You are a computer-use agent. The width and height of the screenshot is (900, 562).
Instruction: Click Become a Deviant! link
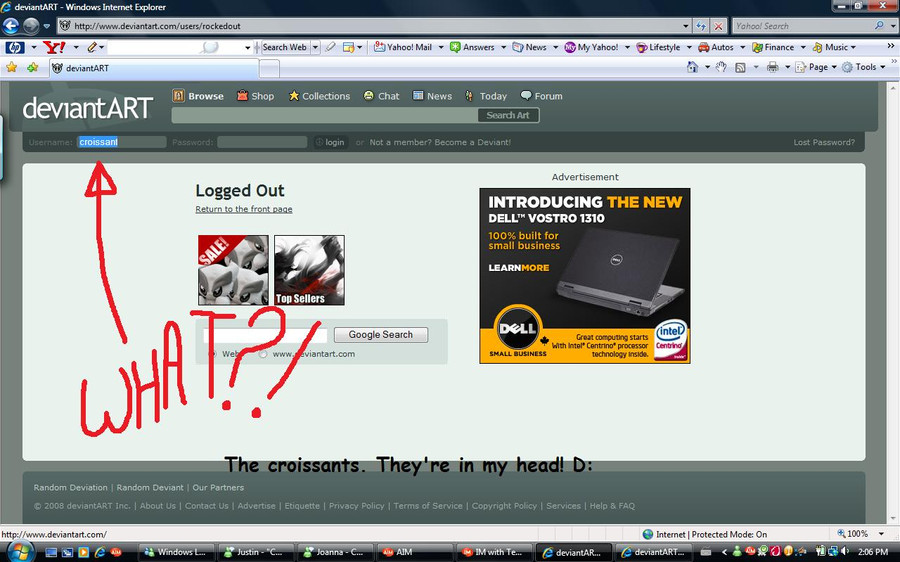pyautogui.click(x=472, y=142)
